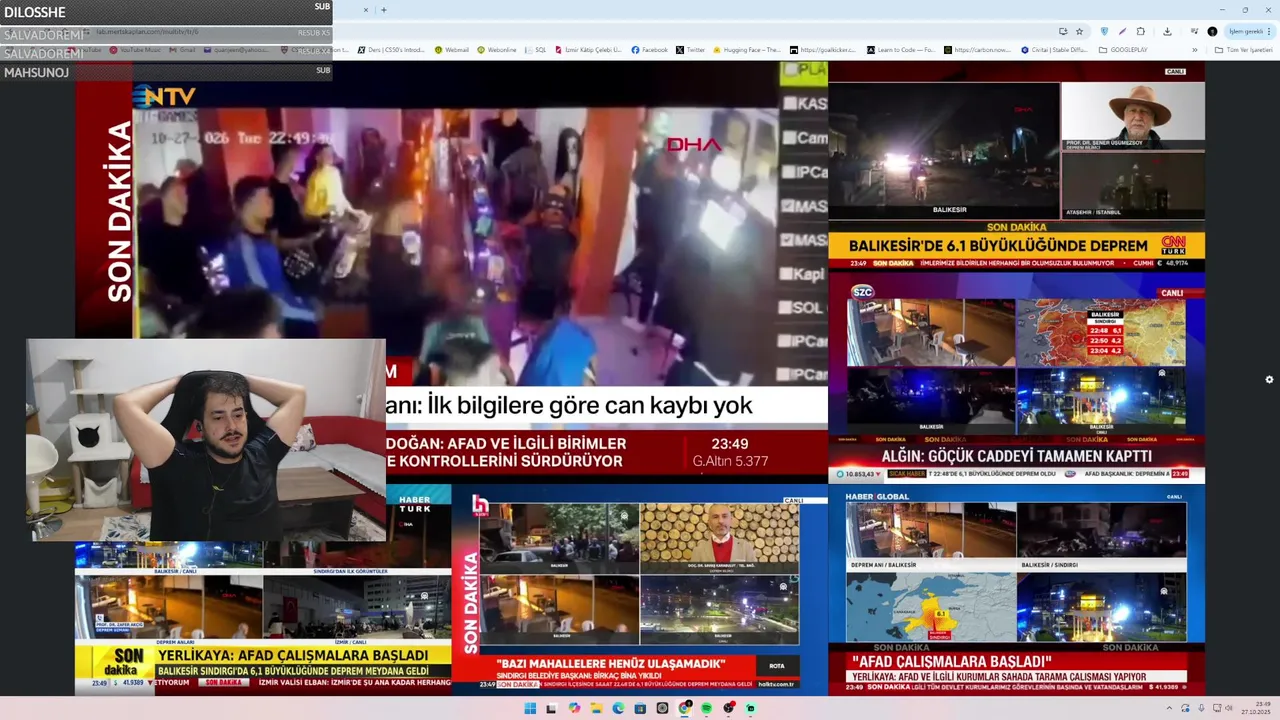Image resolution: width=1280 pixels, height=720 pixels.
Task: Open the Windows Start menu
Action: pyautogui.click(x=530, y=708)
